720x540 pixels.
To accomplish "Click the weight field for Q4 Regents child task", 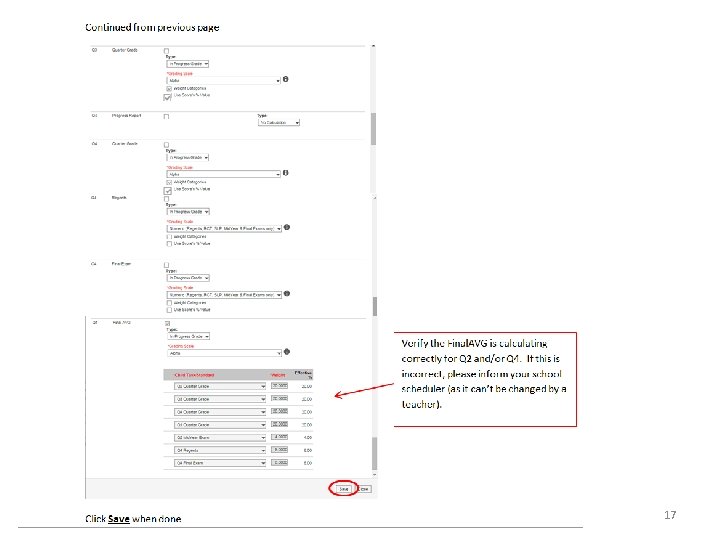I will click(280, 450).
